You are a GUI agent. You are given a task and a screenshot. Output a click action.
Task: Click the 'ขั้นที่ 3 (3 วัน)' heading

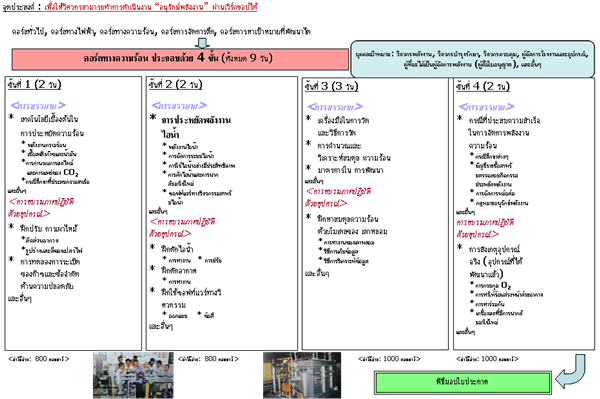point(331,86)
